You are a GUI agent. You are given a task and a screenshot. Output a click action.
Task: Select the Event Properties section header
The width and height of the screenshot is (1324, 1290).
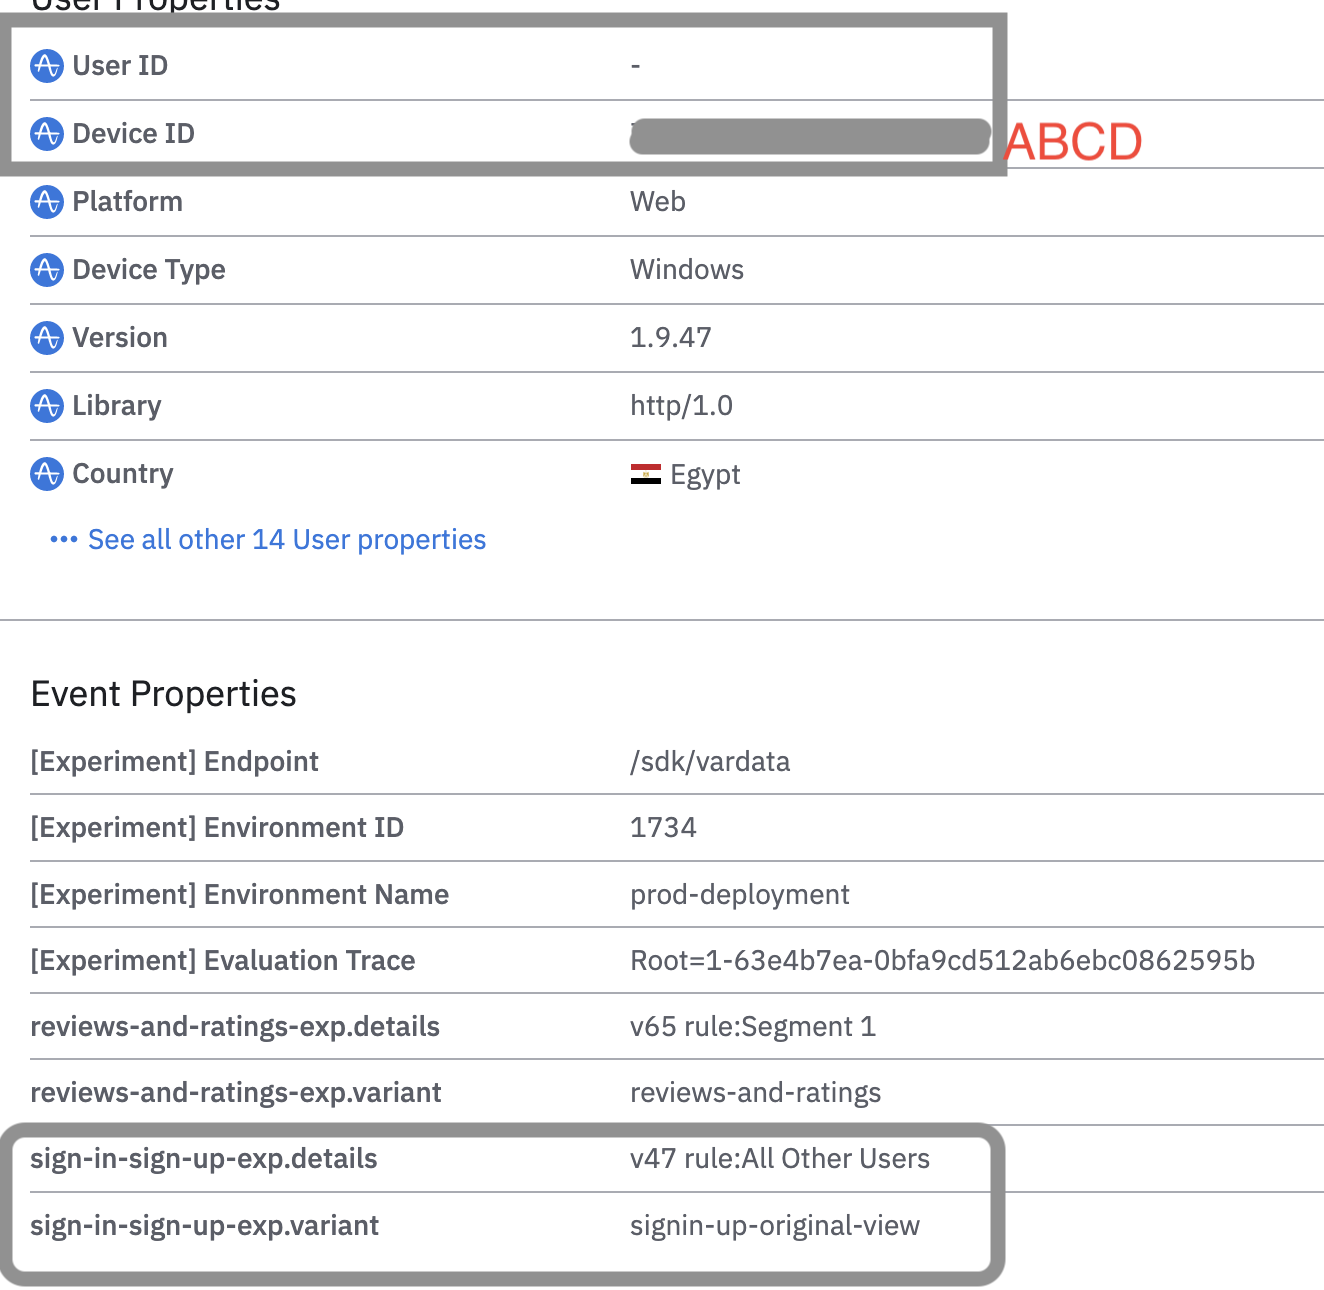tap(163, 693)
